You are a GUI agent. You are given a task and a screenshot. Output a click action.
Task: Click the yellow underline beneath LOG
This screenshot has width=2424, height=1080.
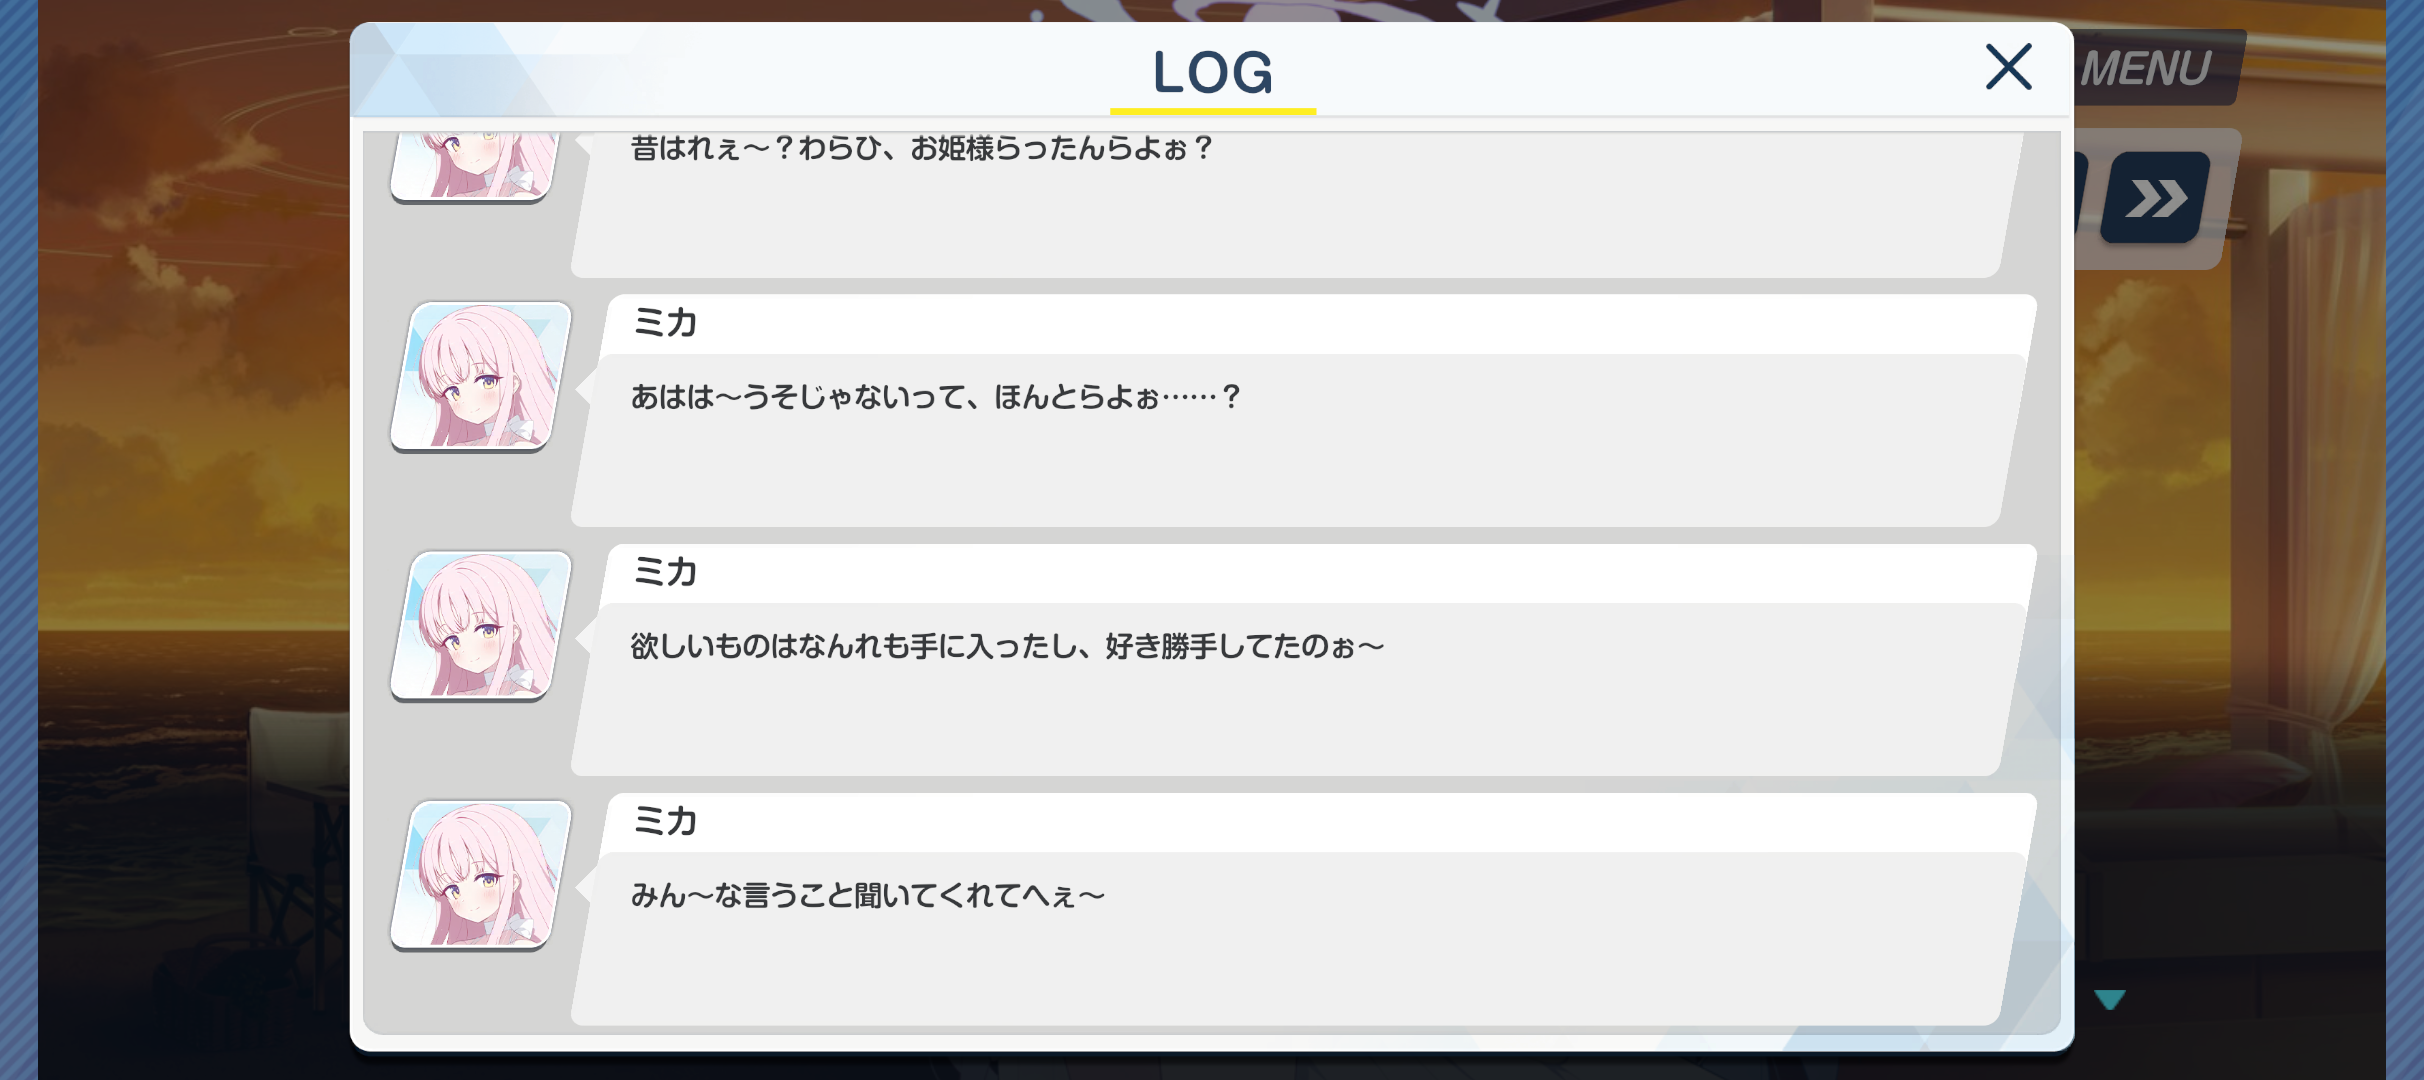pyautogui.click(x=1213, y=111)
